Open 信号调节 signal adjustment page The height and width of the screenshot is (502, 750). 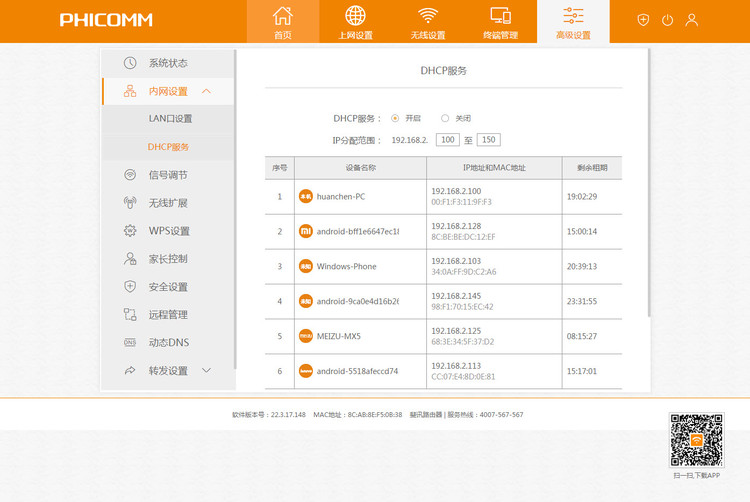coord(167,175)
